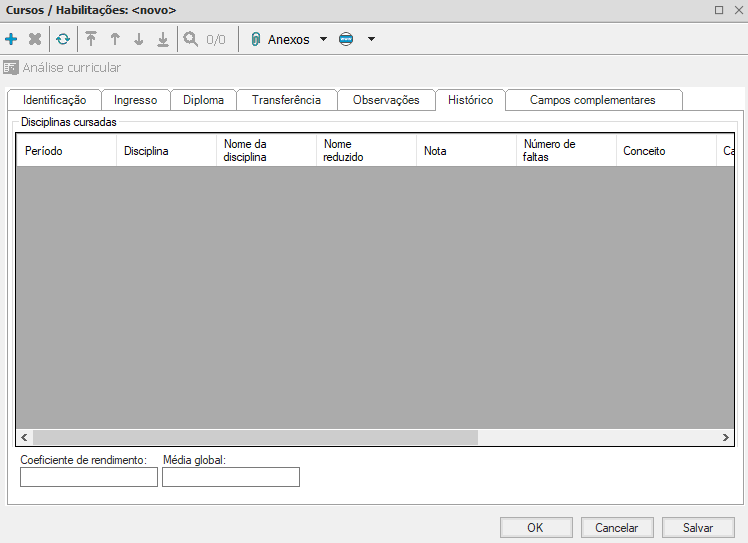The image size is (748, 543).
Task: Switch to the Identificação tab
Action: tap(54, 100)
